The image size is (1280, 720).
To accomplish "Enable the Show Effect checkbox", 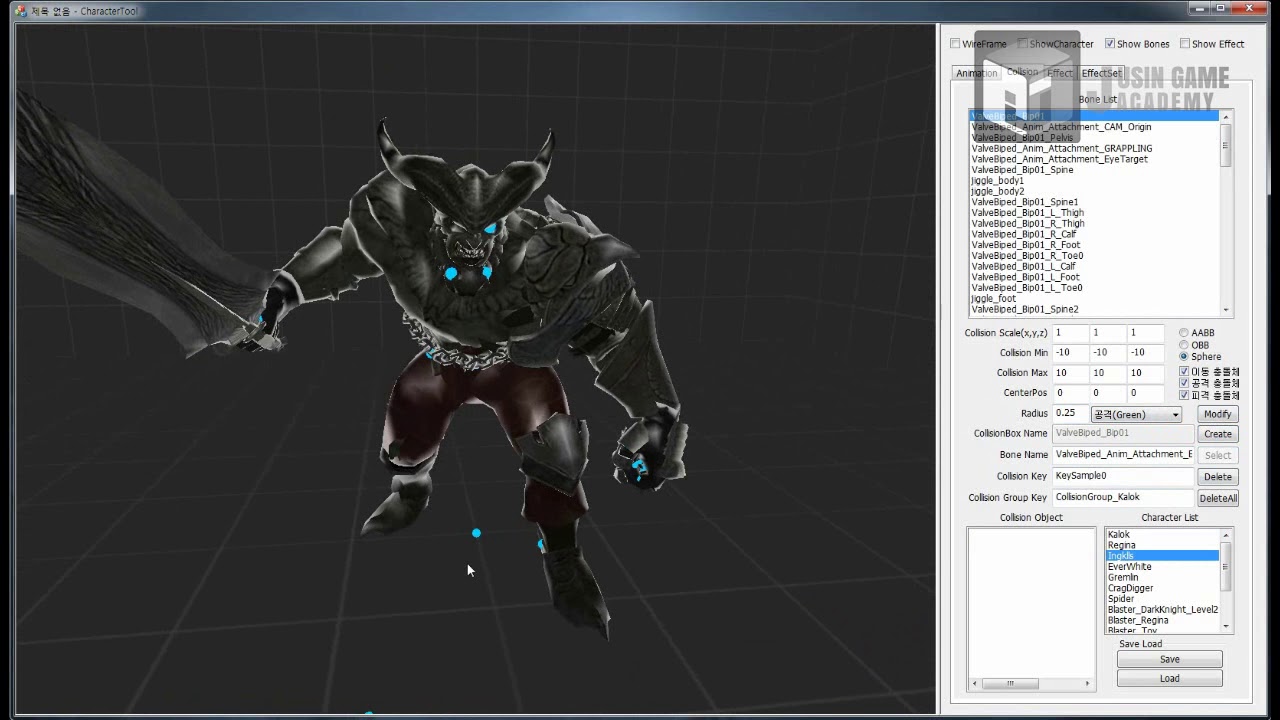I will 1185,44.
